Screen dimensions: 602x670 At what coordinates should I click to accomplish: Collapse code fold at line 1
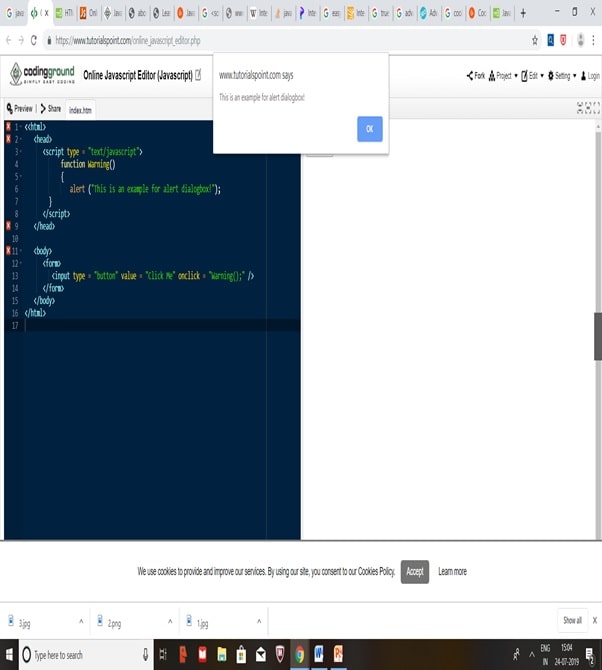(21, 127)
